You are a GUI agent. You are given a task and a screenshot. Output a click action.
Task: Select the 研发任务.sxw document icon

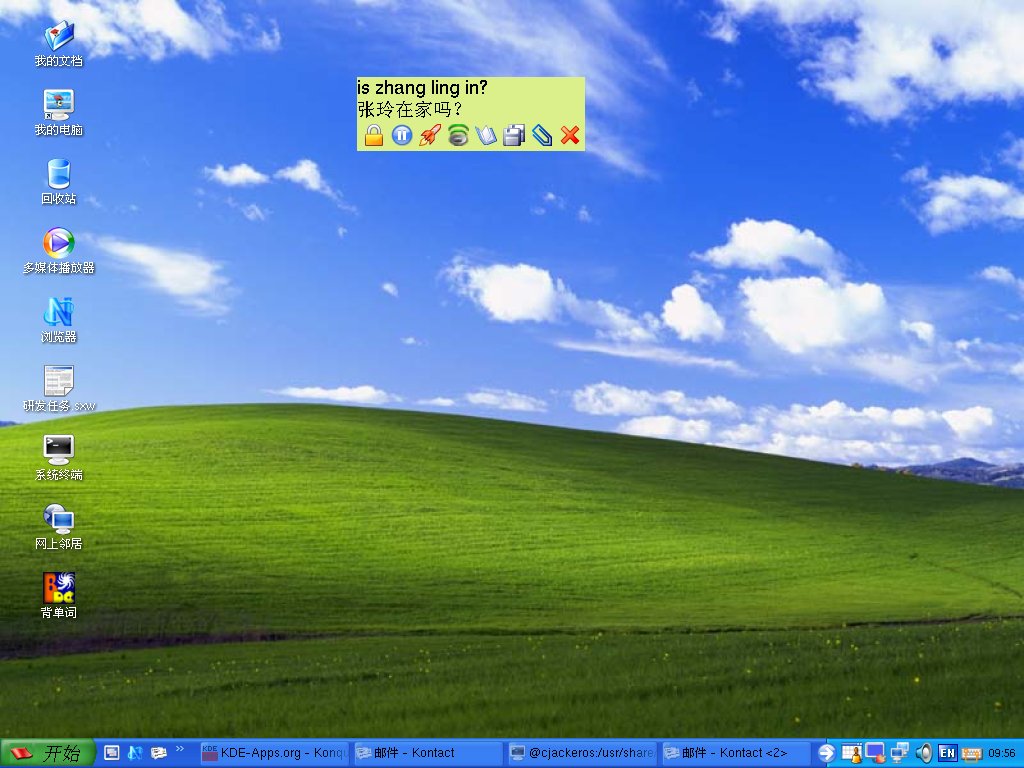(59, 389)
